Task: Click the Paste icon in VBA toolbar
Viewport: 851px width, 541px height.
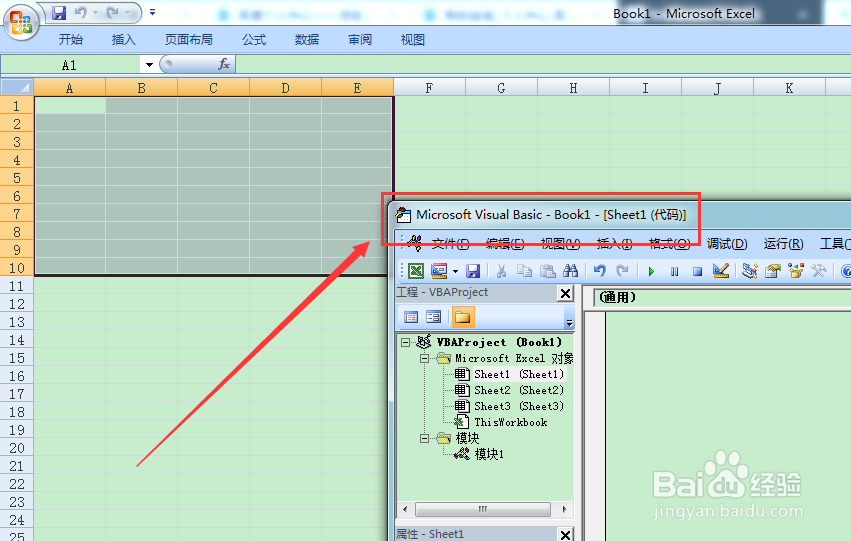Action: 548,270
